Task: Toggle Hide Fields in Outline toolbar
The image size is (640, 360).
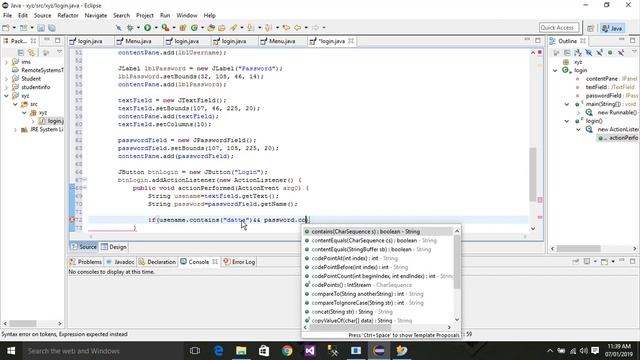Action: pos(589,53)
